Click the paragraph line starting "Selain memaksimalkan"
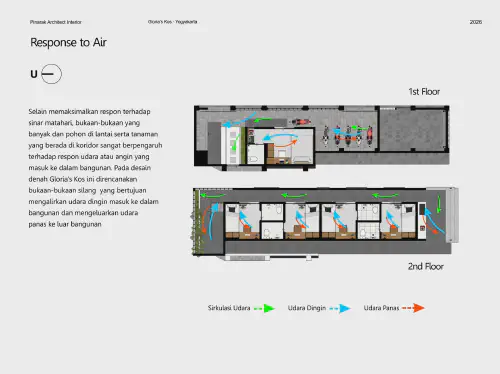Image resolution: width=500 pixels, height=374 pixels. click(89, 111)
